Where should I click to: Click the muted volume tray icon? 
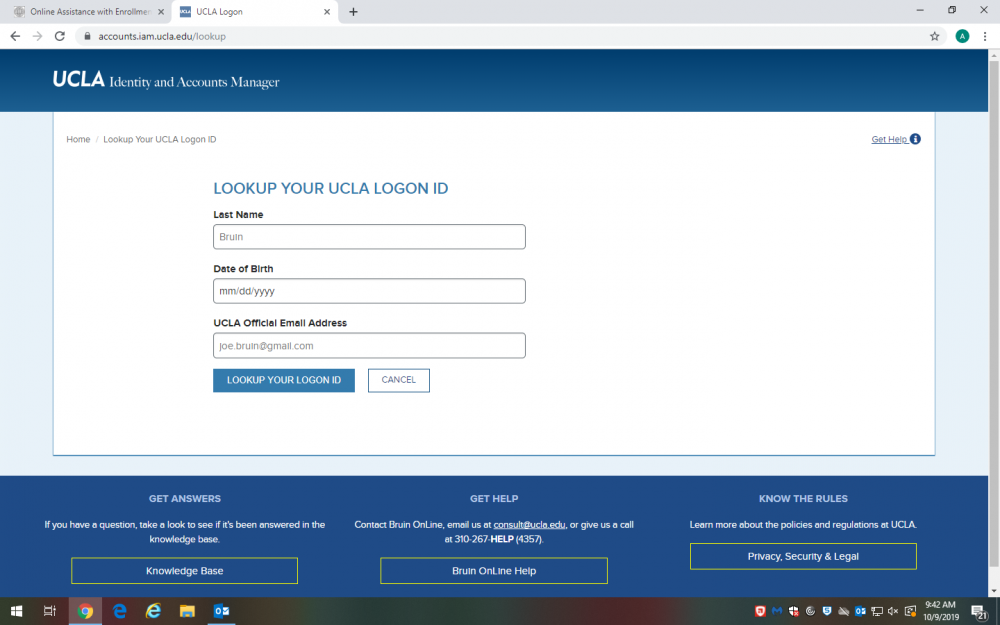tap(893, 611)
